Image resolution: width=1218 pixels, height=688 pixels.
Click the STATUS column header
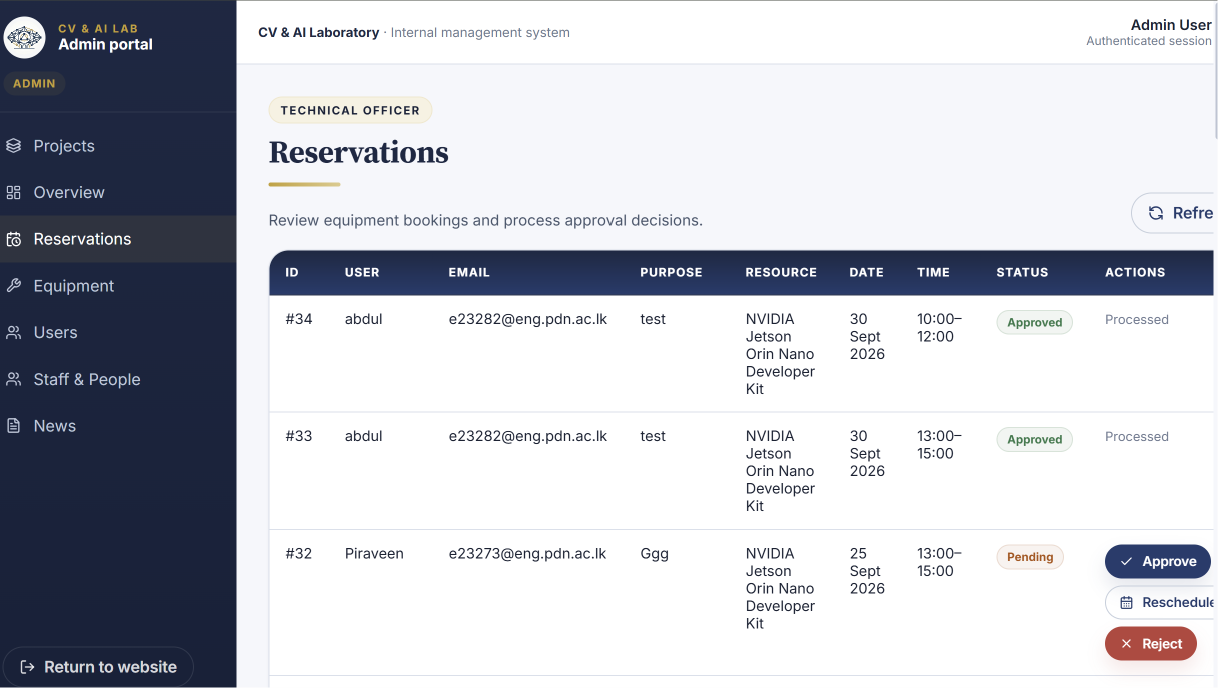[x=1022, y=272]
